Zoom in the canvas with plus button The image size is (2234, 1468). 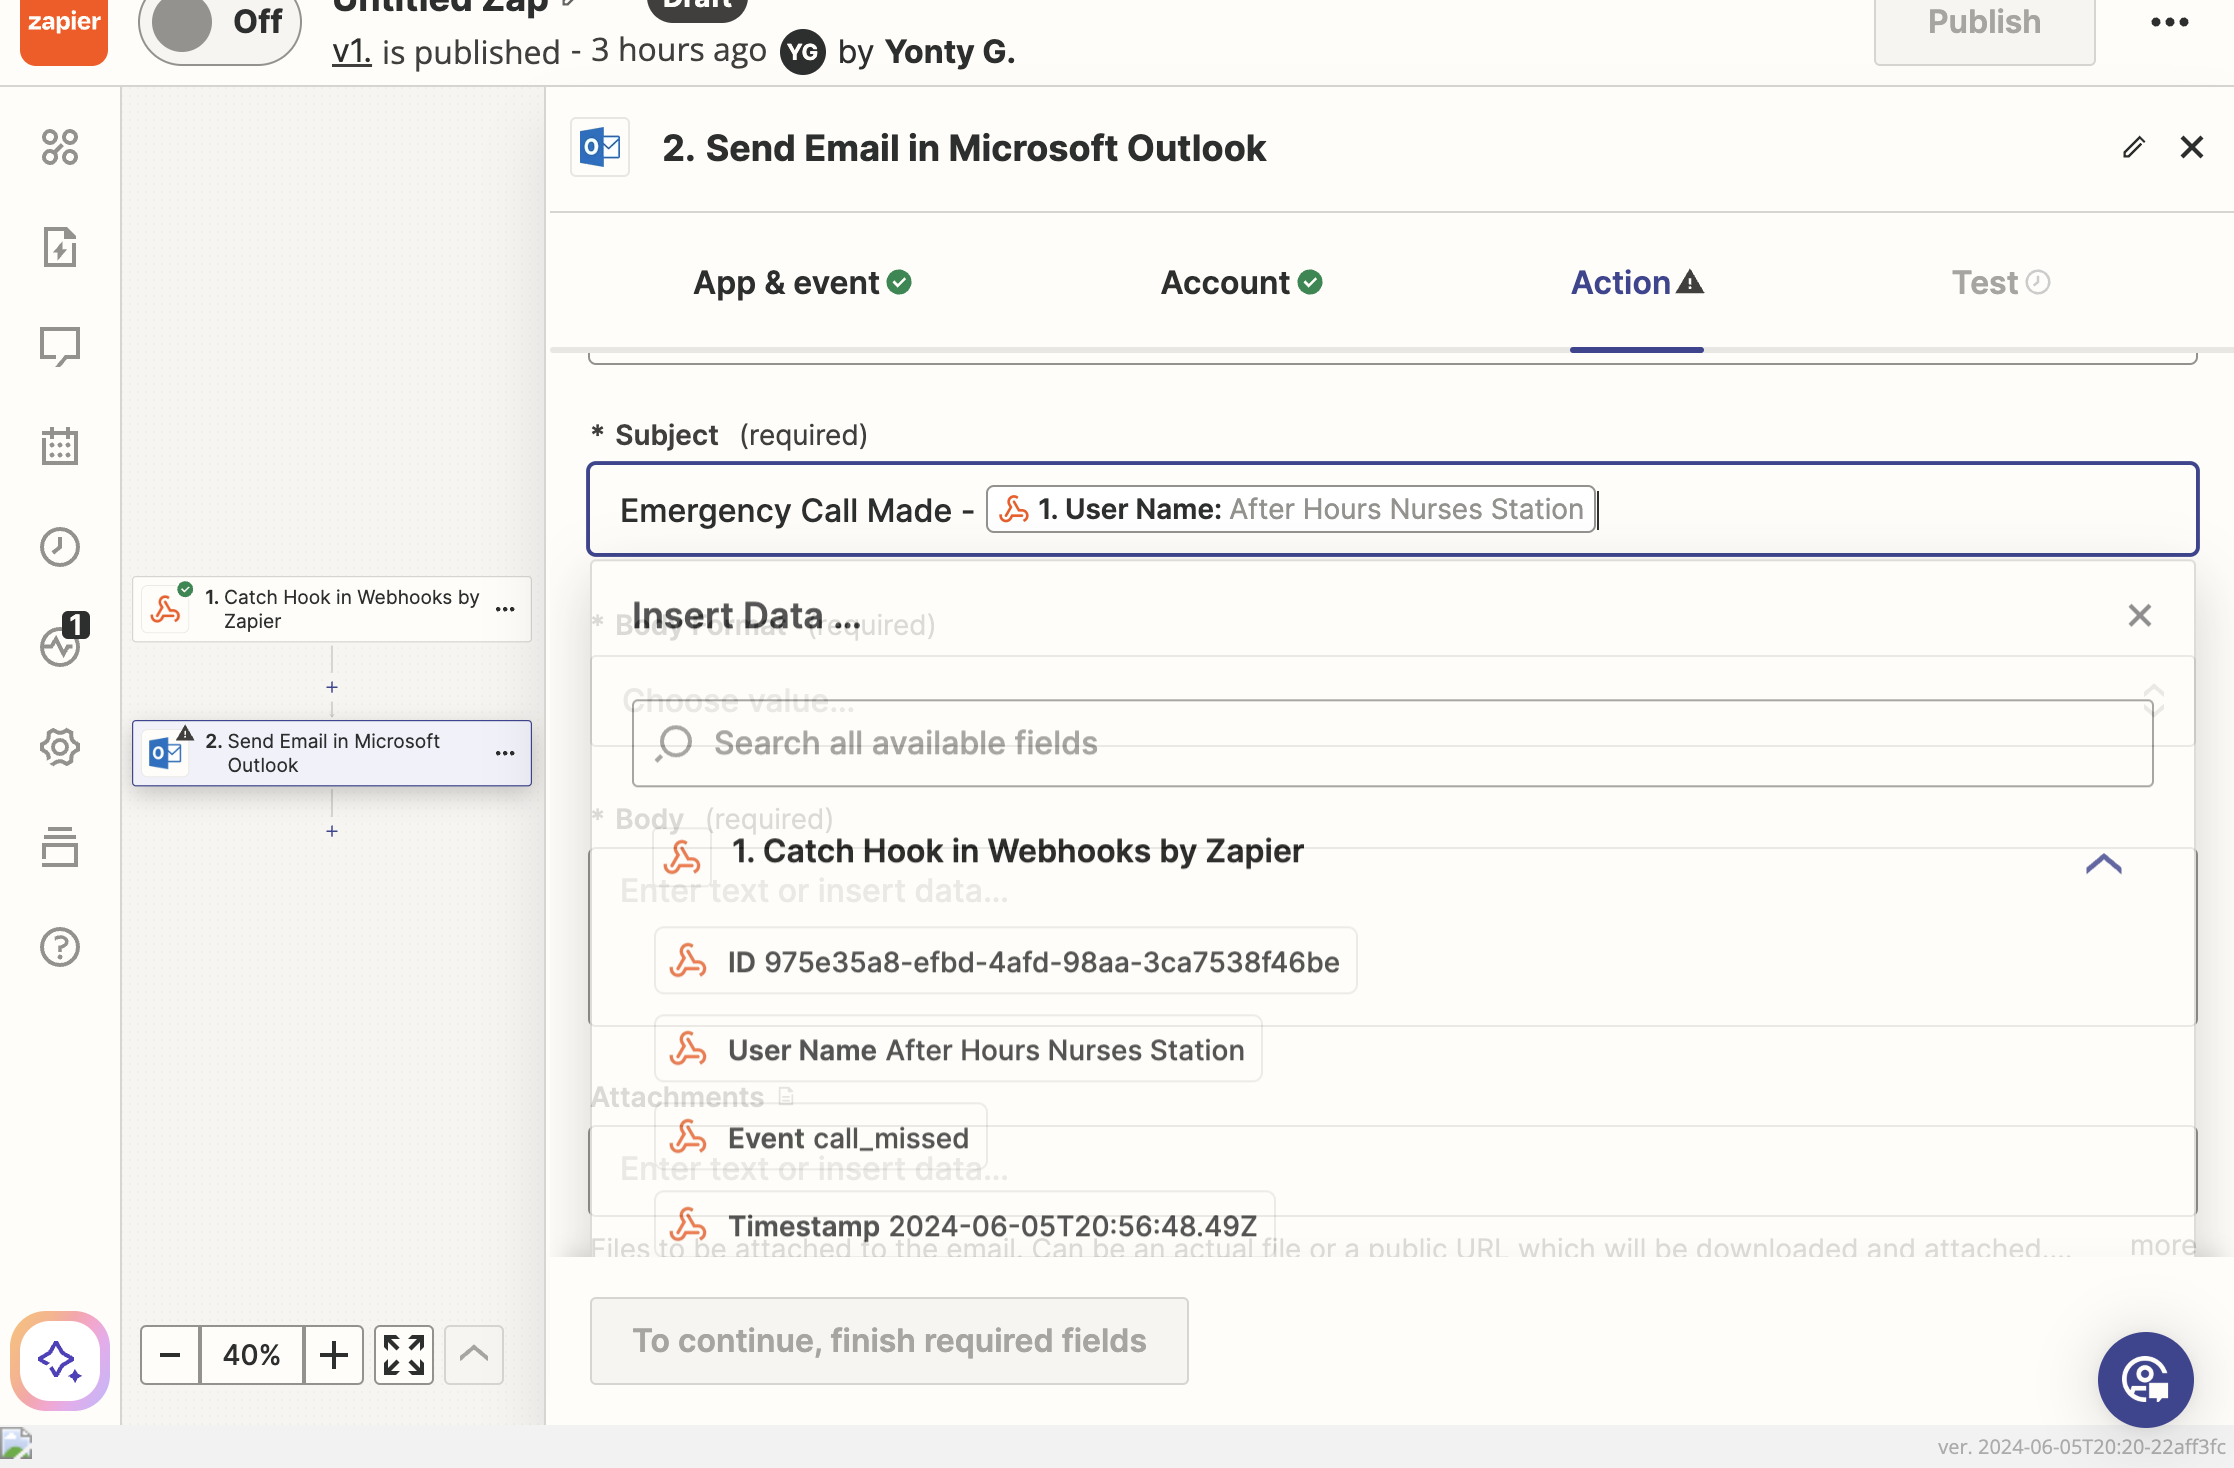[333, 1355]
